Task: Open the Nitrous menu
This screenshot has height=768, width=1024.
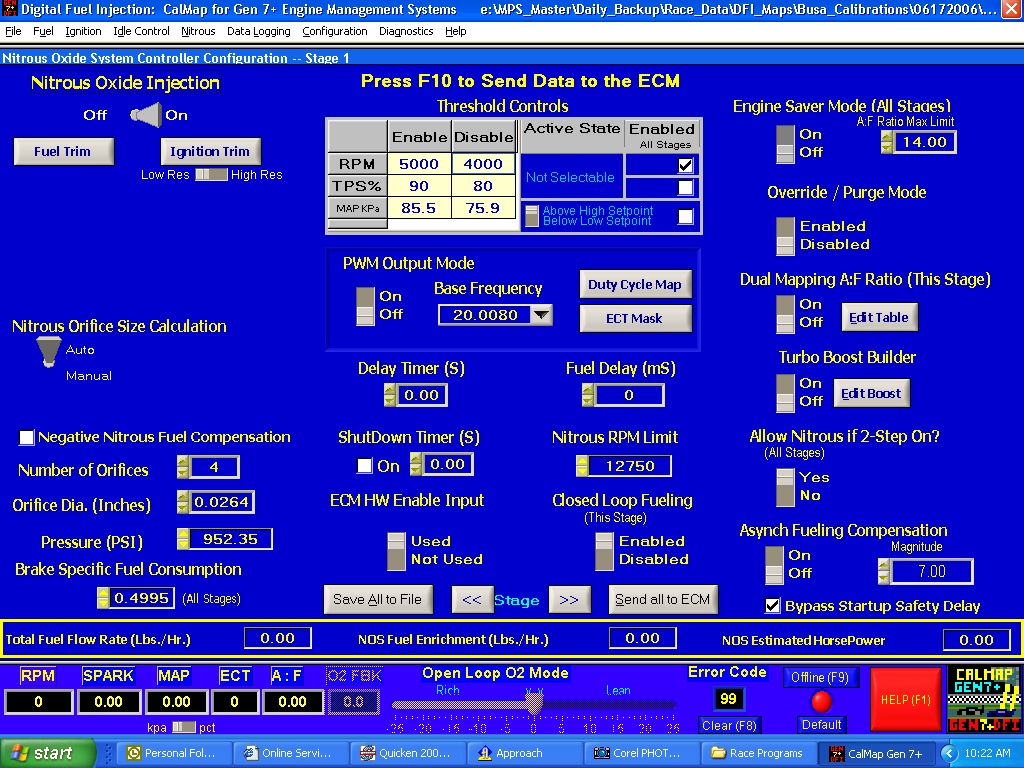Action: click(x=198, y=31)
